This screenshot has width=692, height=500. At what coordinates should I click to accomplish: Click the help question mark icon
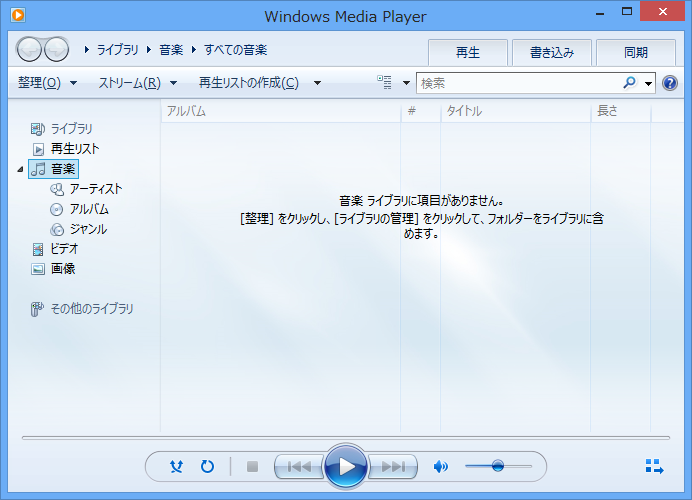669,83
